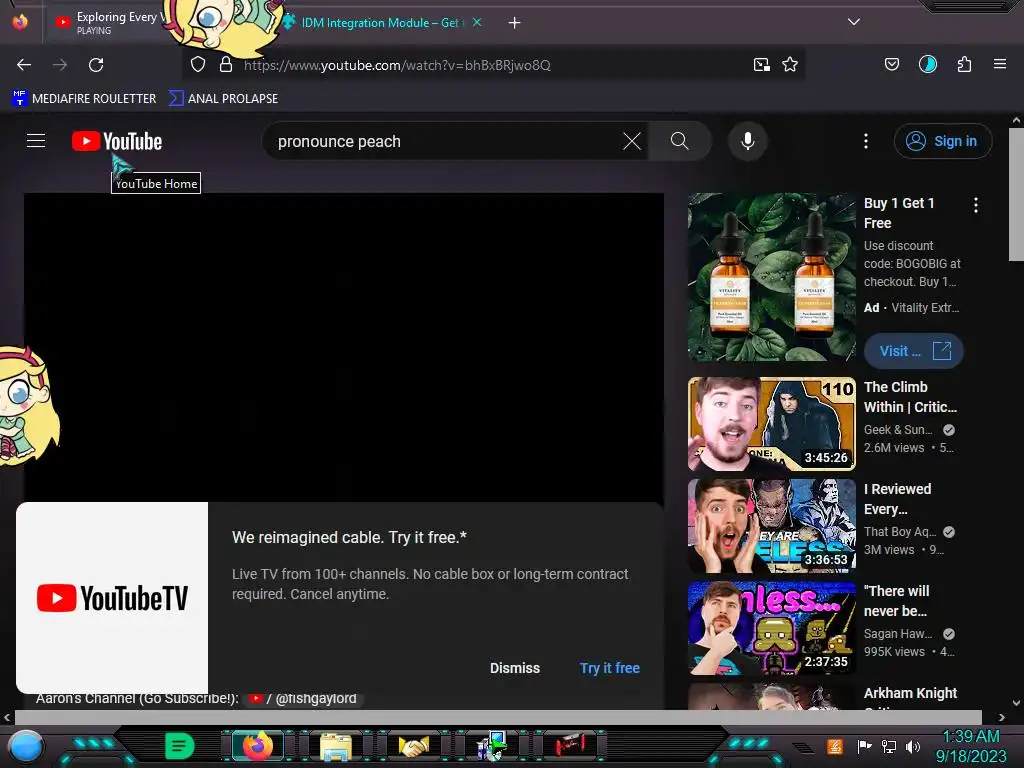Image resolution: width=1024 pixels, height=768 pixels.
Task: Open the green notes app in taskbar
Action: (x=179, y=746)
